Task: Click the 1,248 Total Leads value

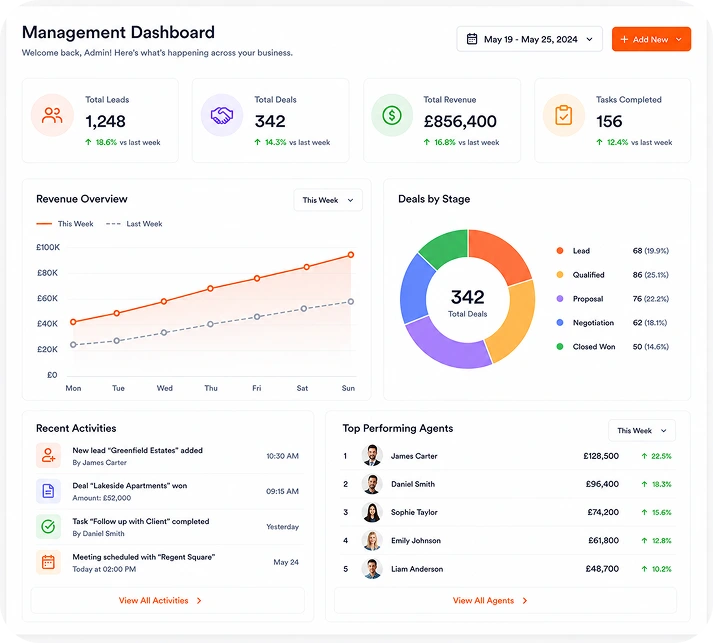Action: pos(105,121)
